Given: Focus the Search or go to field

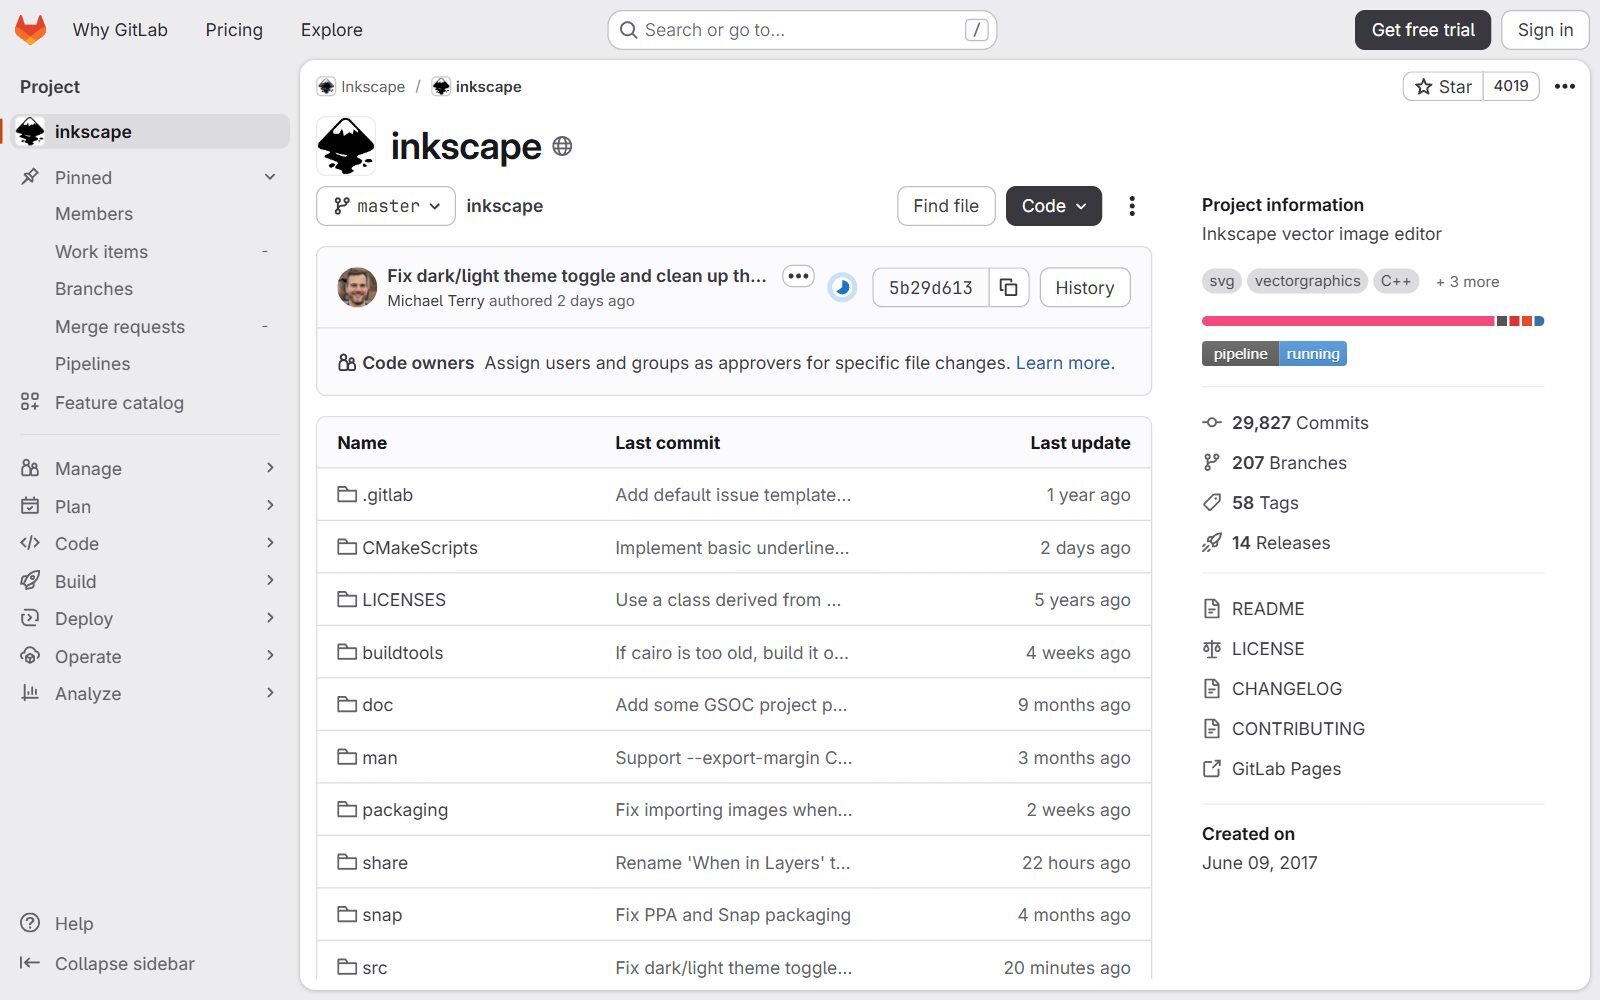Looking at the screenshot, I should tap(802, 30).
